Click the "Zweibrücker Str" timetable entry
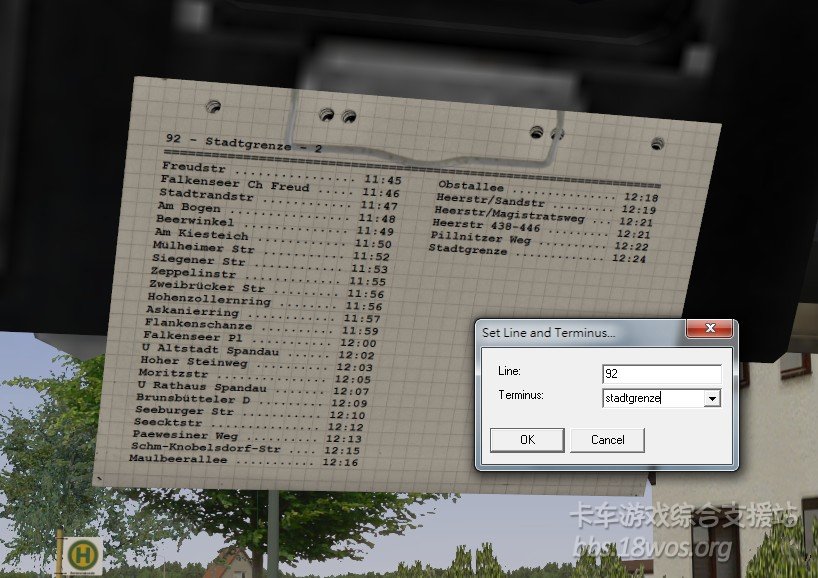 tap(207, 286)
